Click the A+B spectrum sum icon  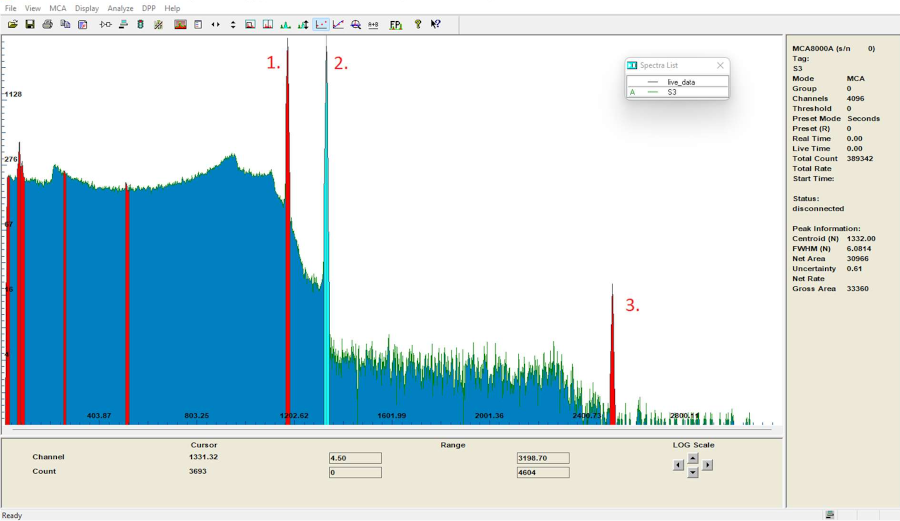coord(373,24)
